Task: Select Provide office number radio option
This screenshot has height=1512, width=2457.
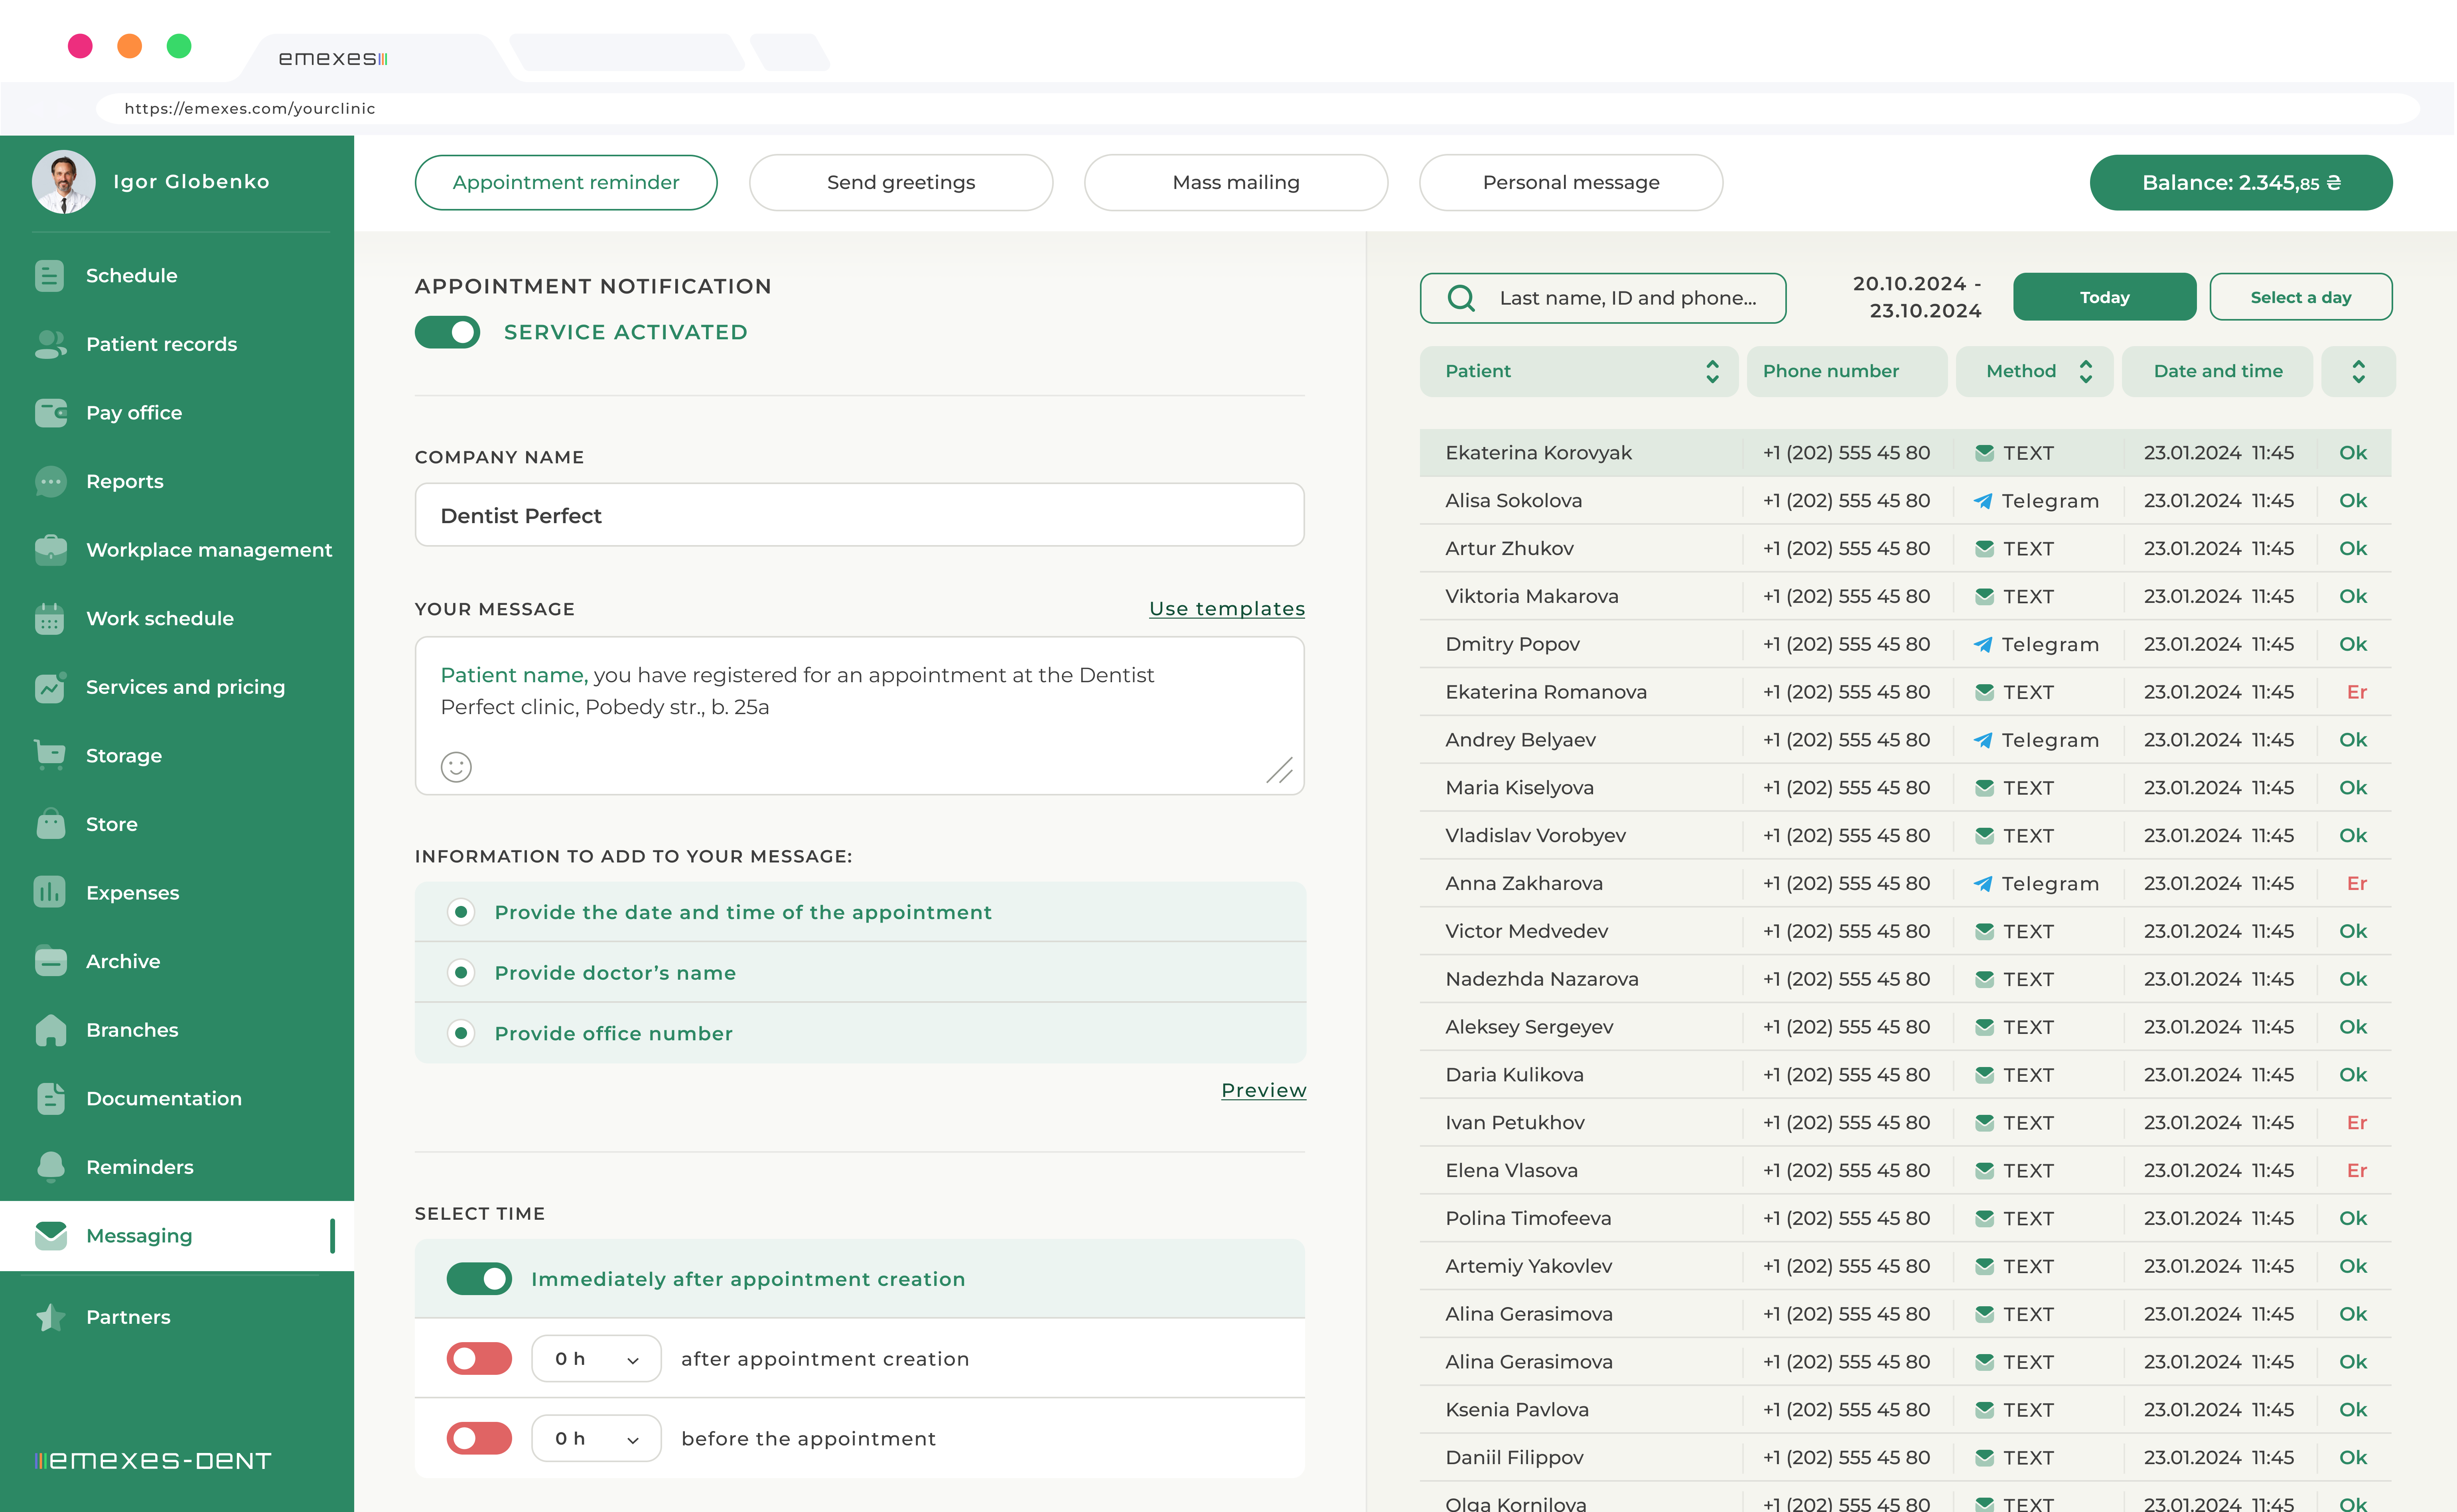Action: coord(461,1033)
